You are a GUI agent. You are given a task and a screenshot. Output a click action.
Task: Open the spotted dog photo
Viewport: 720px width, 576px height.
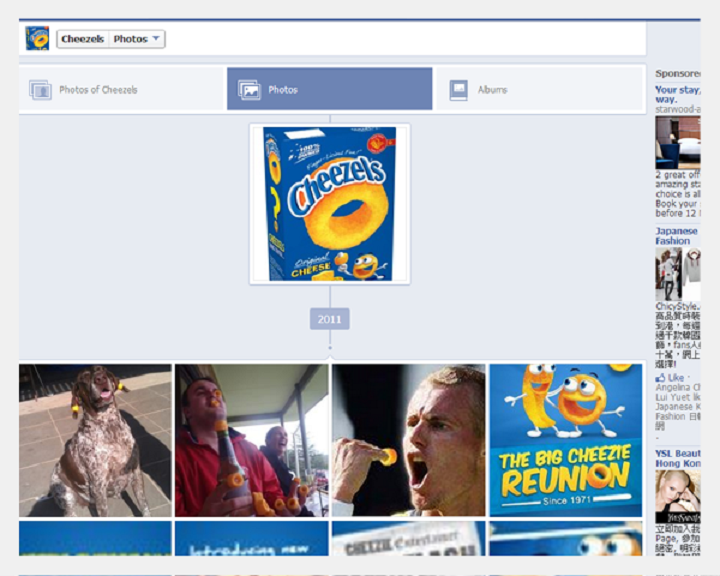tap(95, 440)
